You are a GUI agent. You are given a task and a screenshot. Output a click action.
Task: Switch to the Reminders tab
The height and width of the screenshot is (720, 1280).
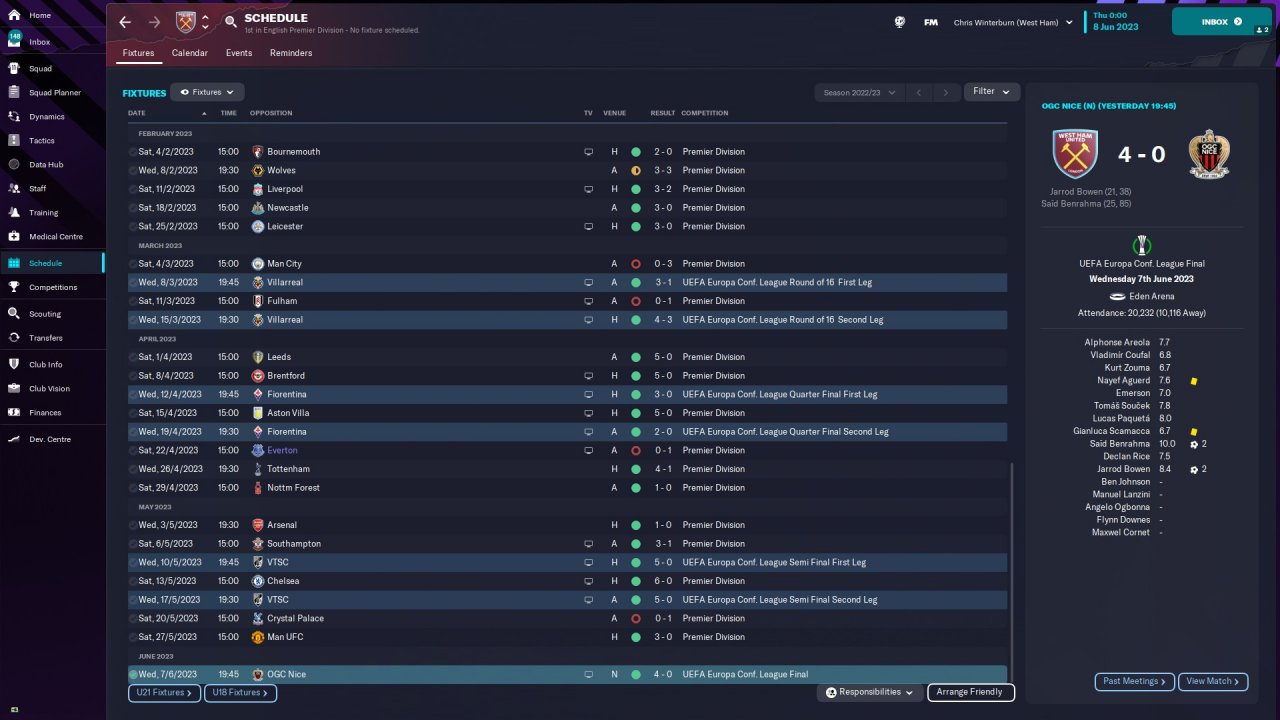click(x=291, y=53)
